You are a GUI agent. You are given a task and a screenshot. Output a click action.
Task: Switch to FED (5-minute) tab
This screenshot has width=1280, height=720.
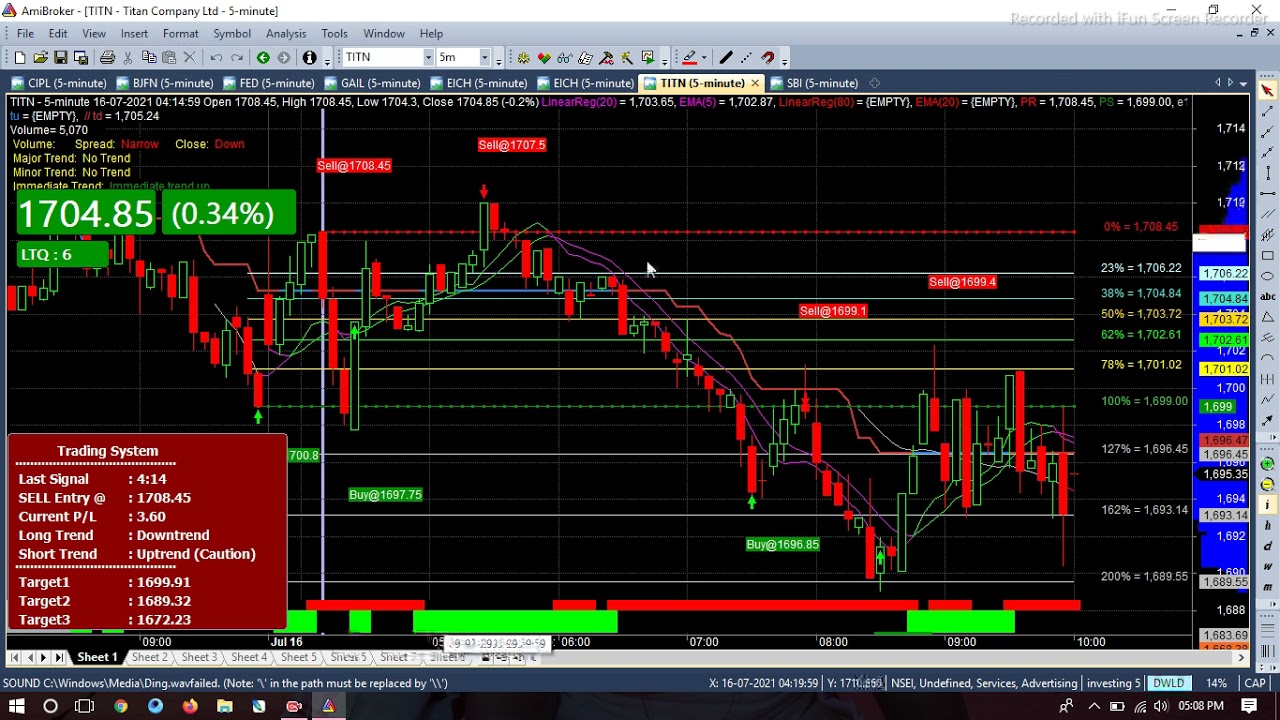coord(269,83)
